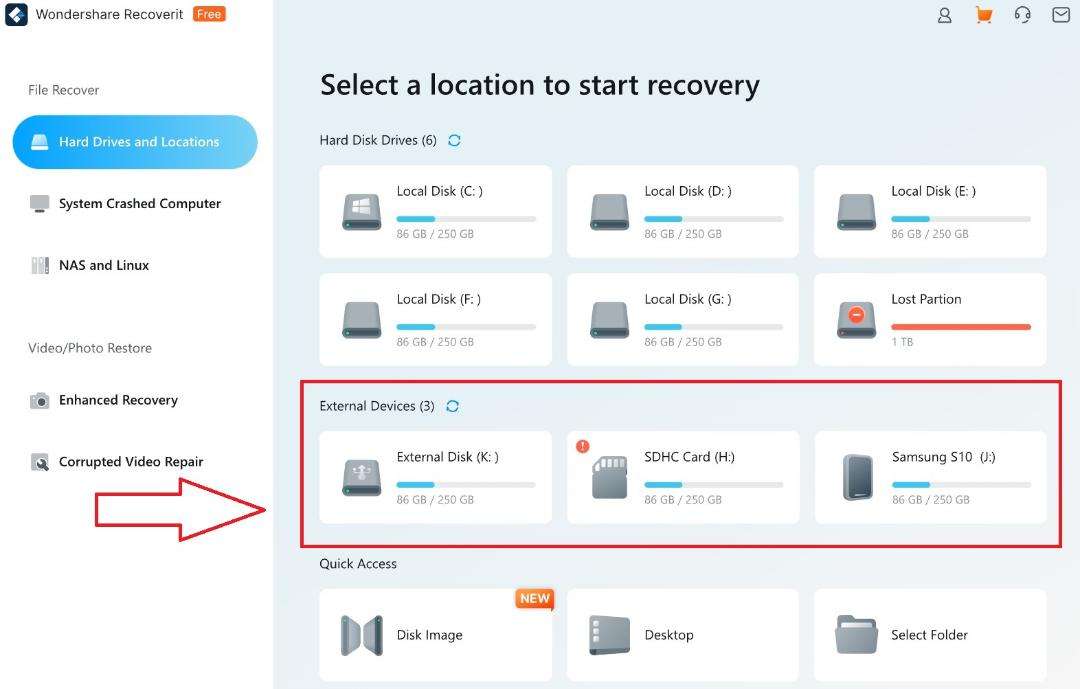
Task: Open Enhanced Recovery section
Action: (118, 400)
